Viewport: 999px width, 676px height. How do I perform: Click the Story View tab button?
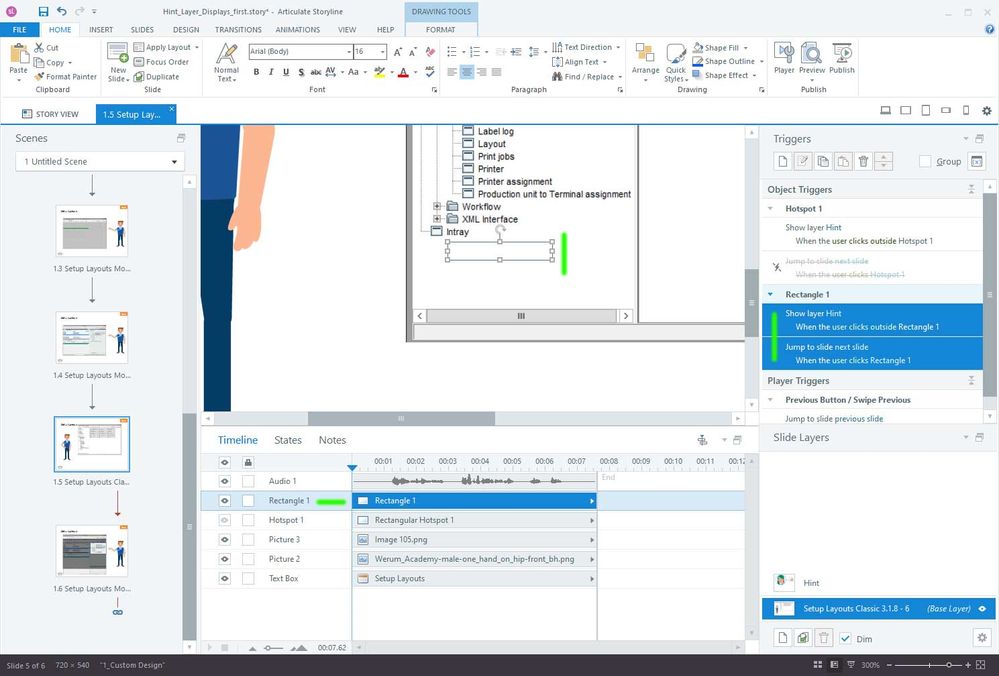coord(50,114)
